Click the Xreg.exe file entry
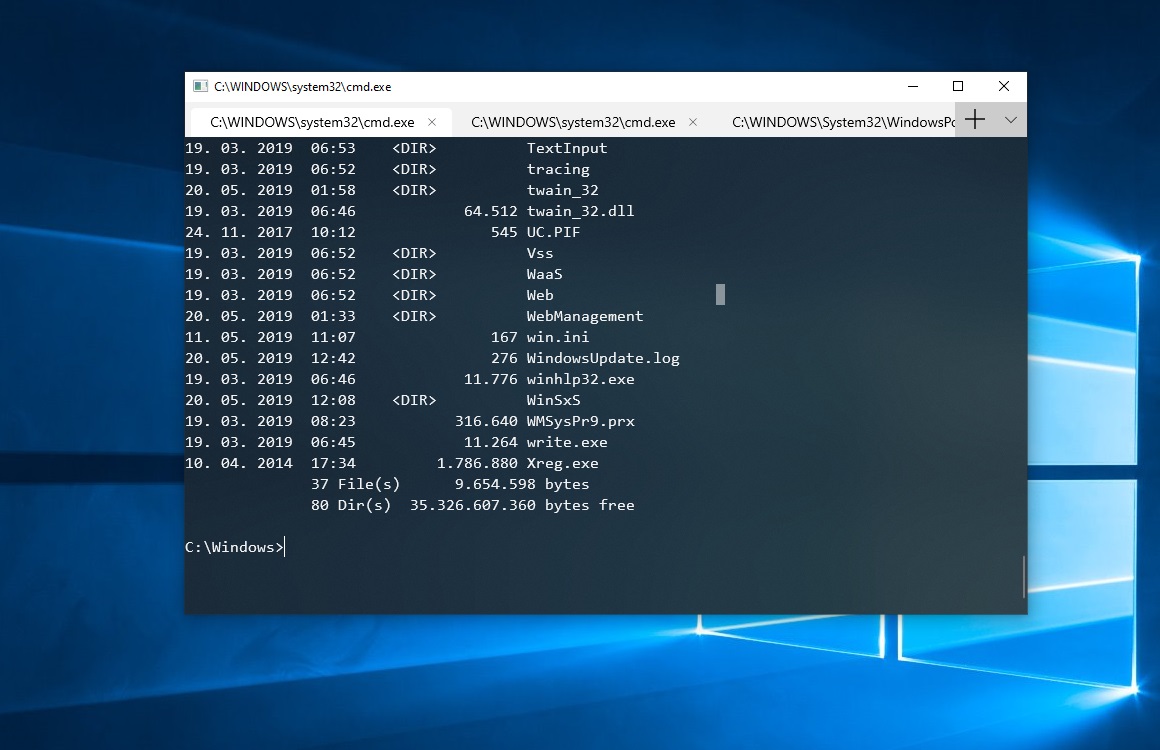 562,463
